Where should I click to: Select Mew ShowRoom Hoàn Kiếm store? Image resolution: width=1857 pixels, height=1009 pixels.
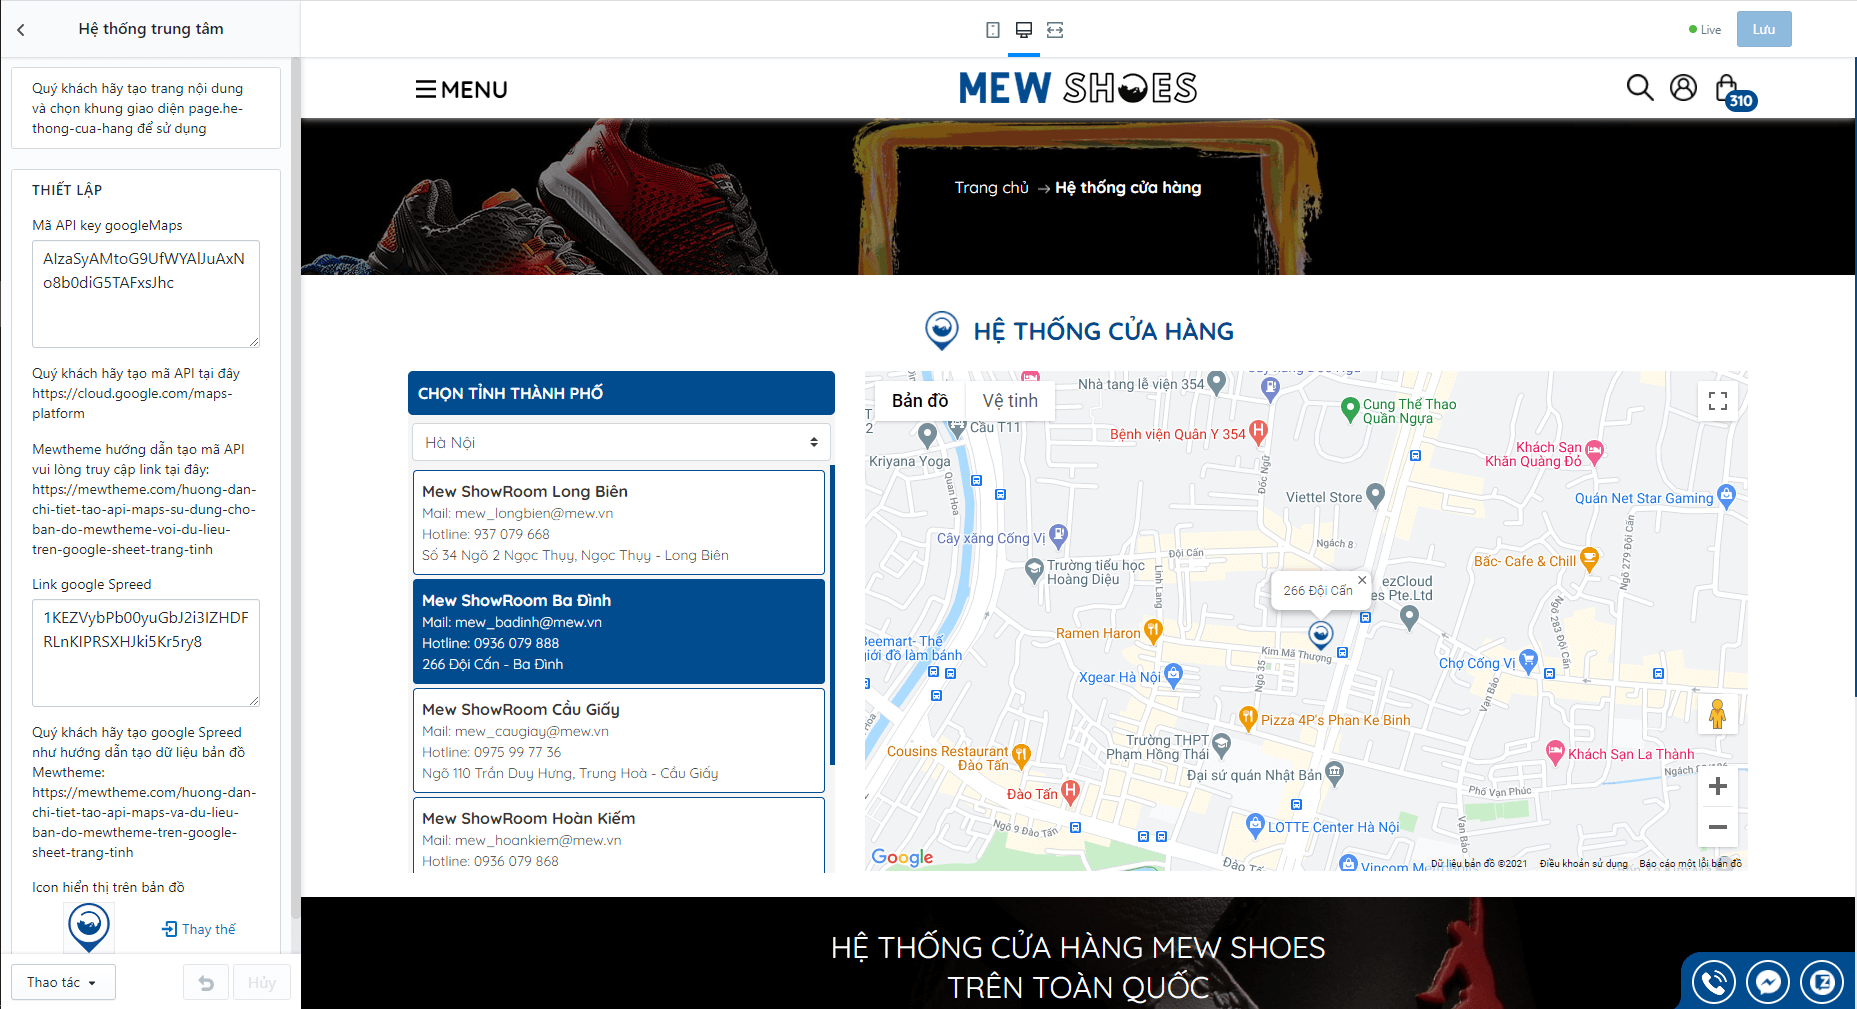pos(619,835)
